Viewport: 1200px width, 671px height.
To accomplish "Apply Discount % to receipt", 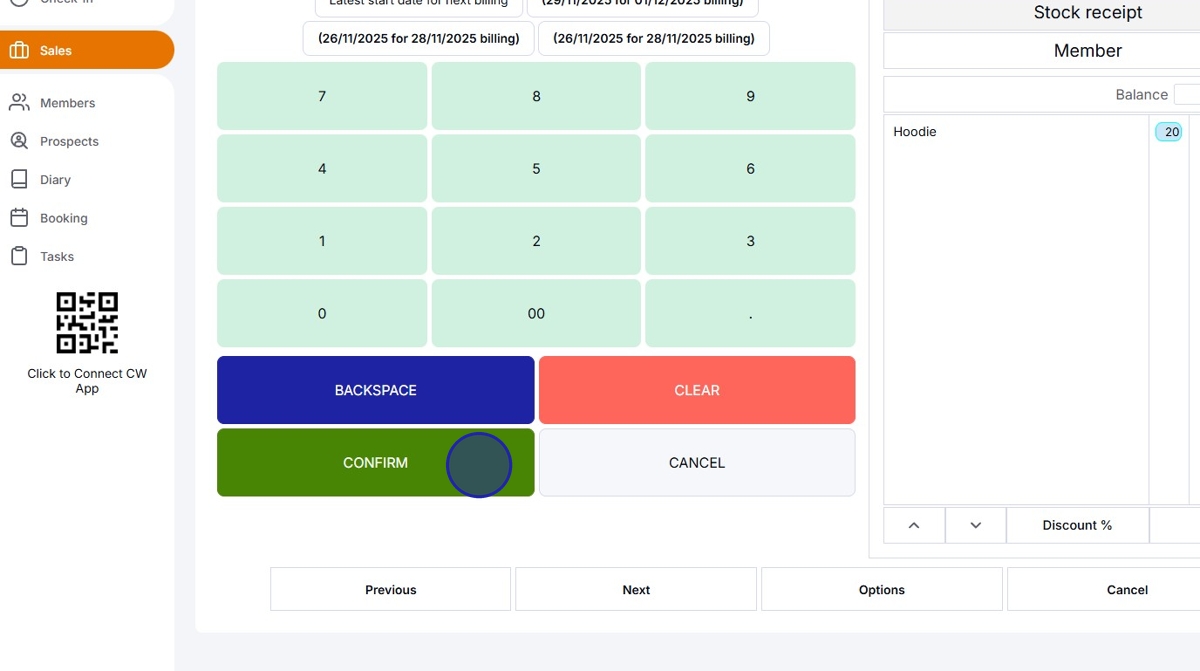I will point(1077,525).
